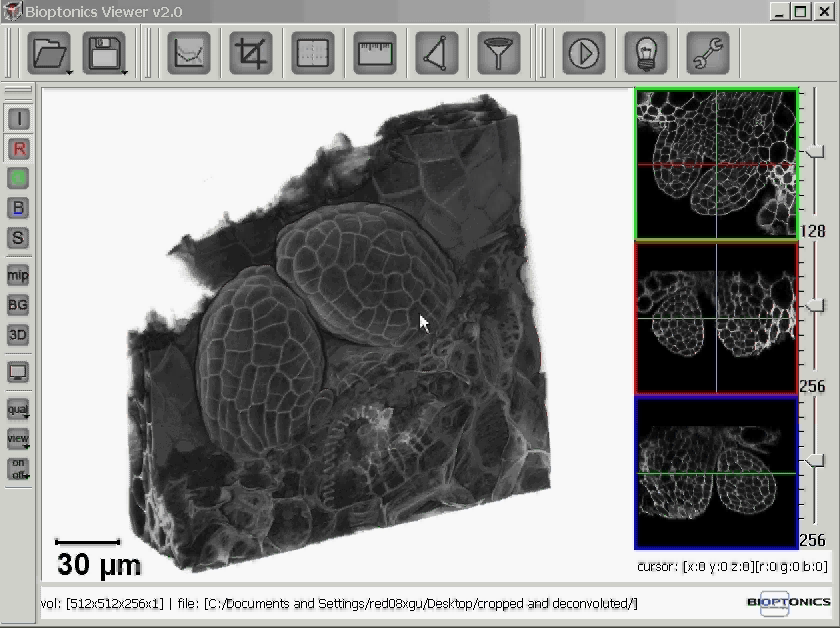Open the funnel filter tool
Viewport: 840px width, 628px height.
tap(498, 52)
